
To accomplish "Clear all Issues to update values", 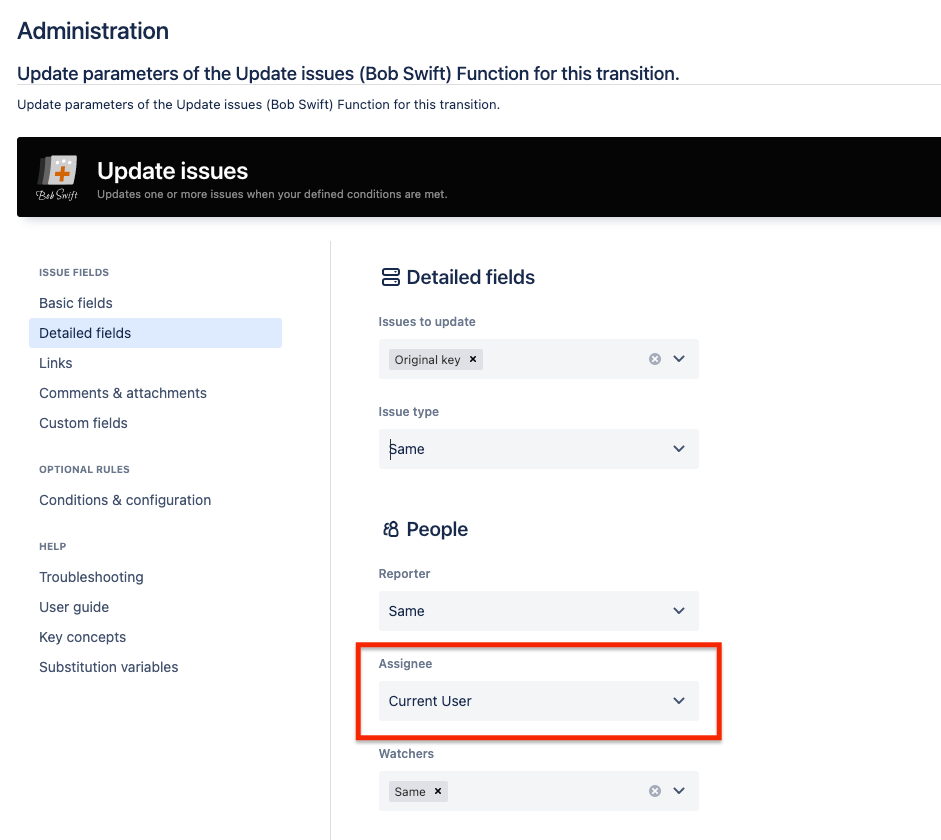I will coord(655,359).
